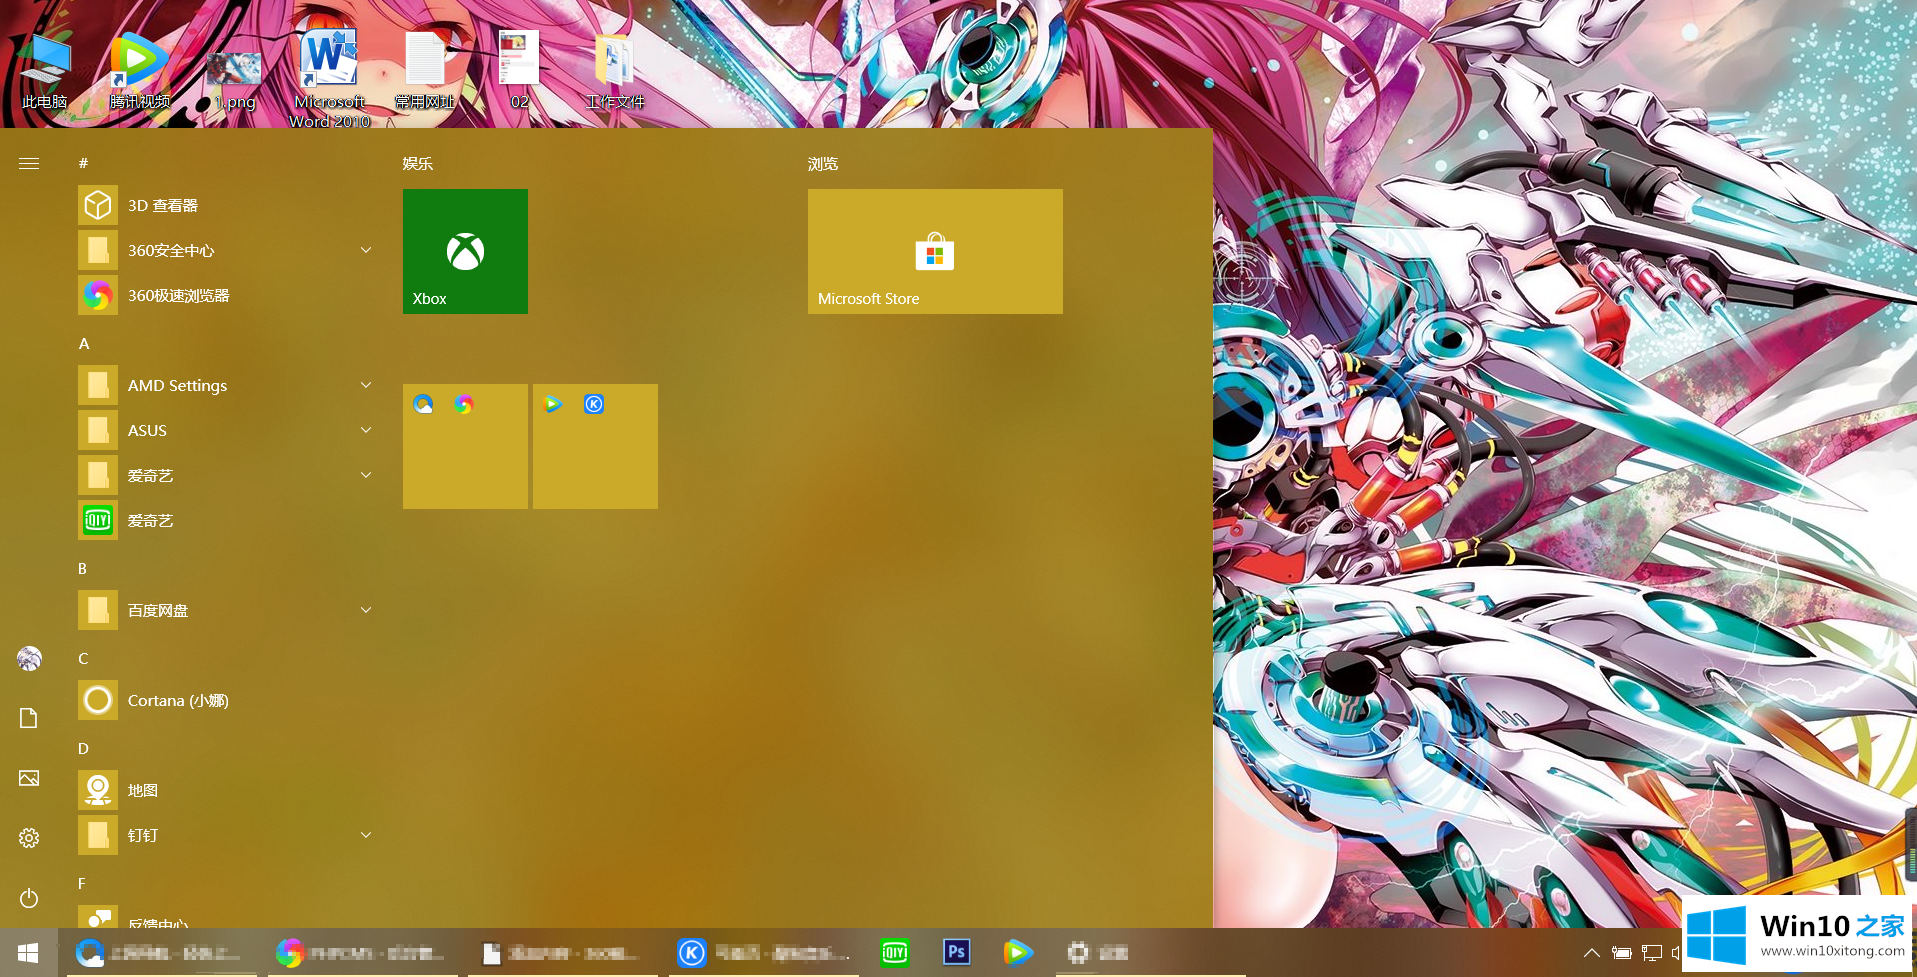Expand the AMD Settings folder
This screenshot has width=1917, height=977.
click(x=225, y=385)
